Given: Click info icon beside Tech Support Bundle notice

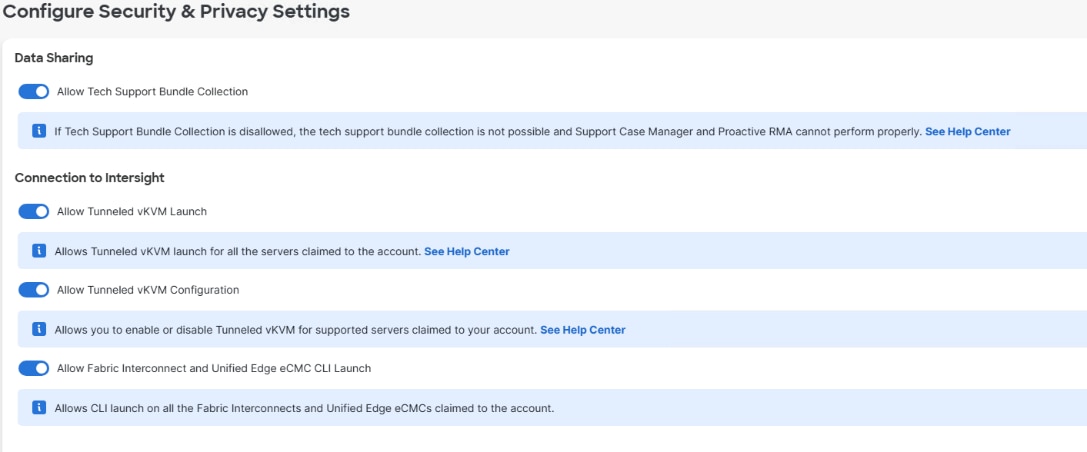Looking at the screenshot, I should (x=39, y=130).
